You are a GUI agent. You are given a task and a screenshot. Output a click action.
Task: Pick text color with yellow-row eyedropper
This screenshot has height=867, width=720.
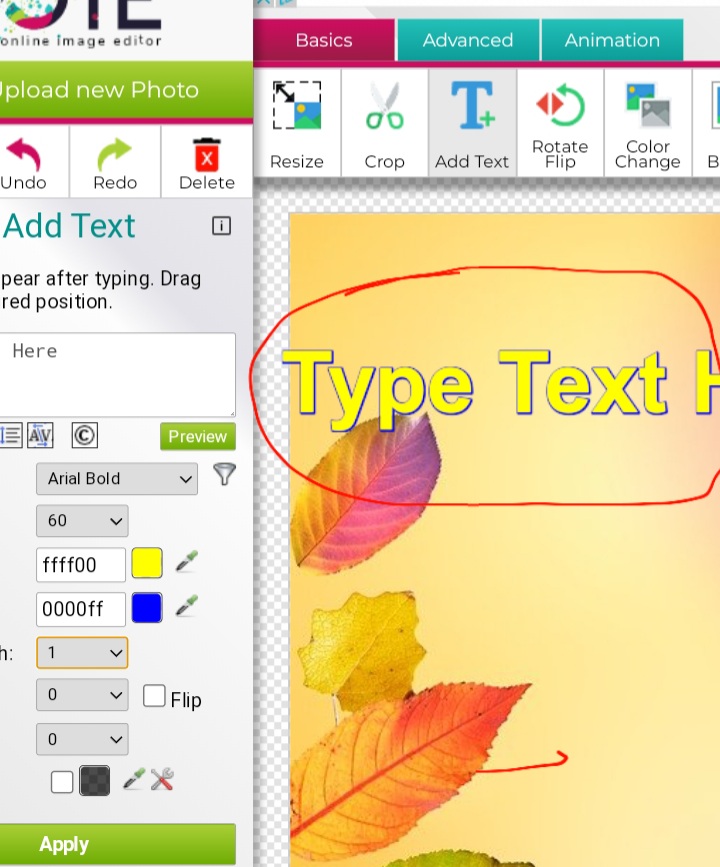point(186,562)
